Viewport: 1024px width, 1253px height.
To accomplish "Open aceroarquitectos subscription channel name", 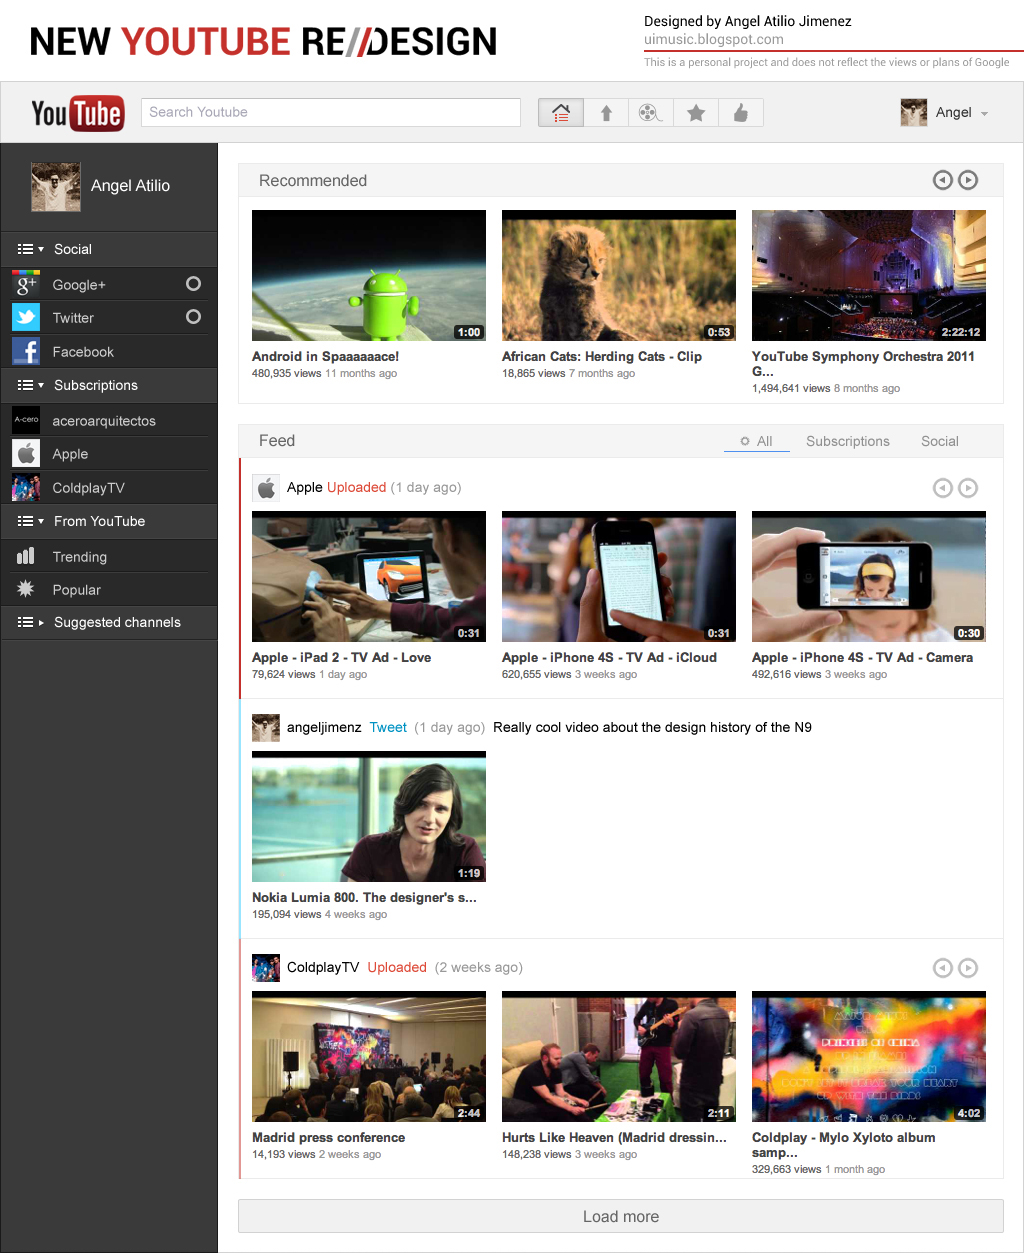I will click(x=104, y=421).
